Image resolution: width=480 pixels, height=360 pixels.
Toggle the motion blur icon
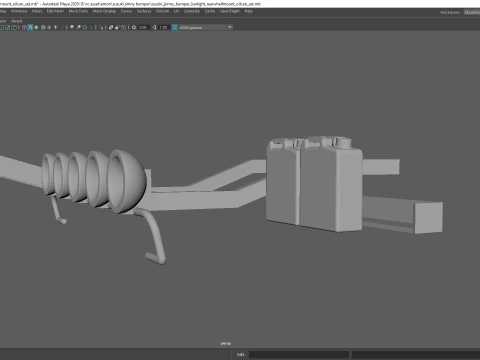click(78, 27)
